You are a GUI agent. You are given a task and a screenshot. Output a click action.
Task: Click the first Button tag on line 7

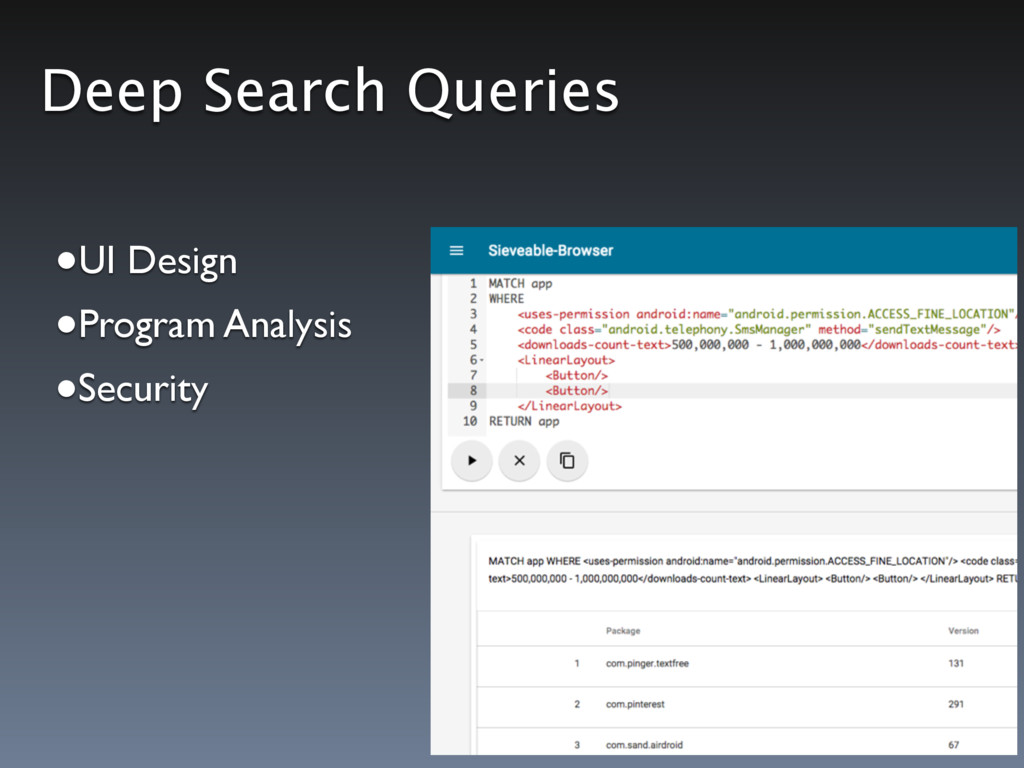pyautogui.click(x=577, y=376)
